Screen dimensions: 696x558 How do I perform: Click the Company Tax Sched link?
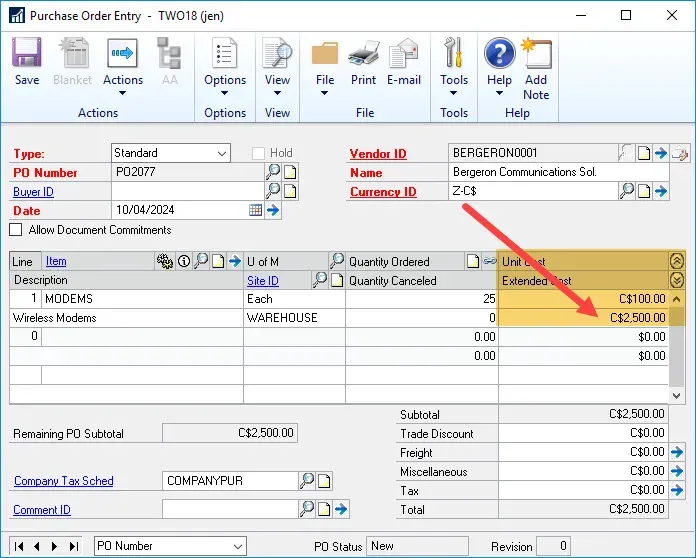click(63, 481)
